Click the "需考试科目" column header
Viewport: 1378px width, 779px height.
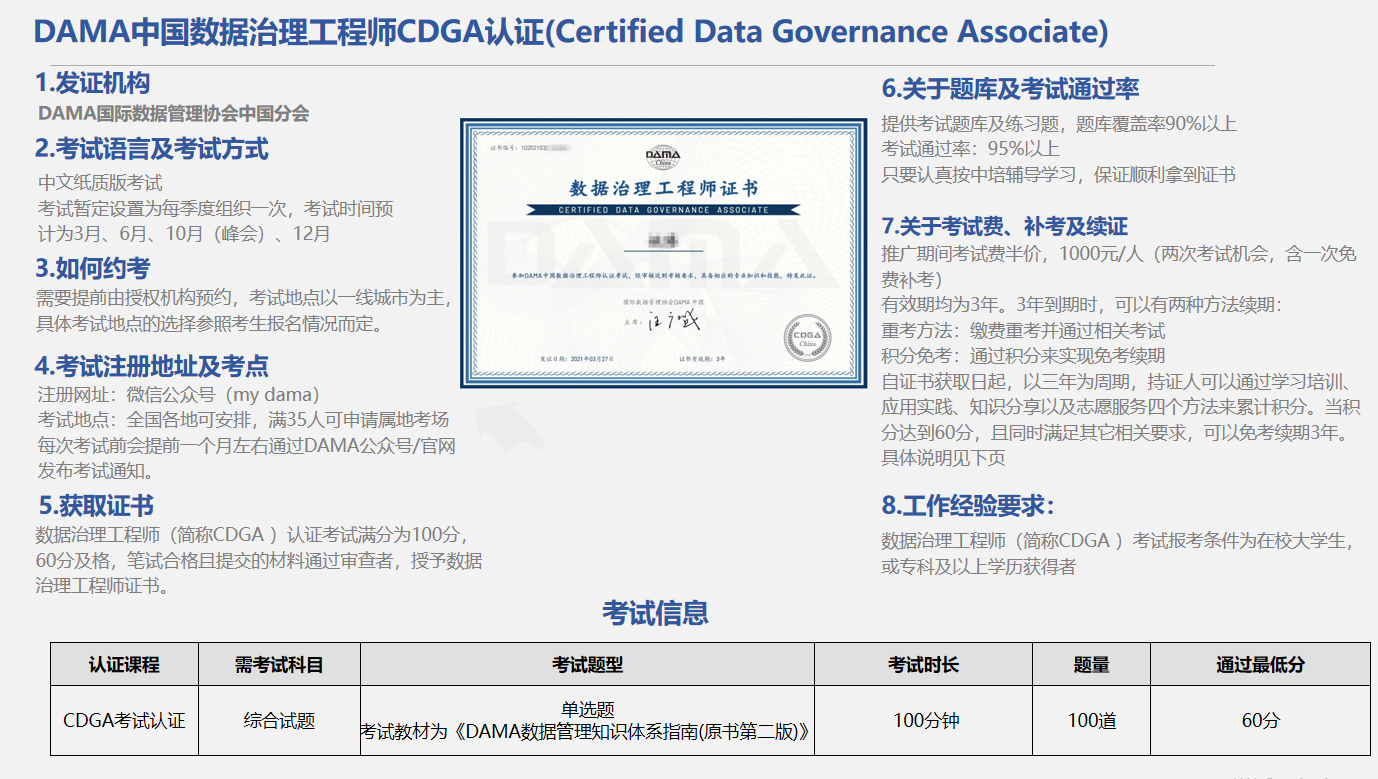tap(279, 665)
